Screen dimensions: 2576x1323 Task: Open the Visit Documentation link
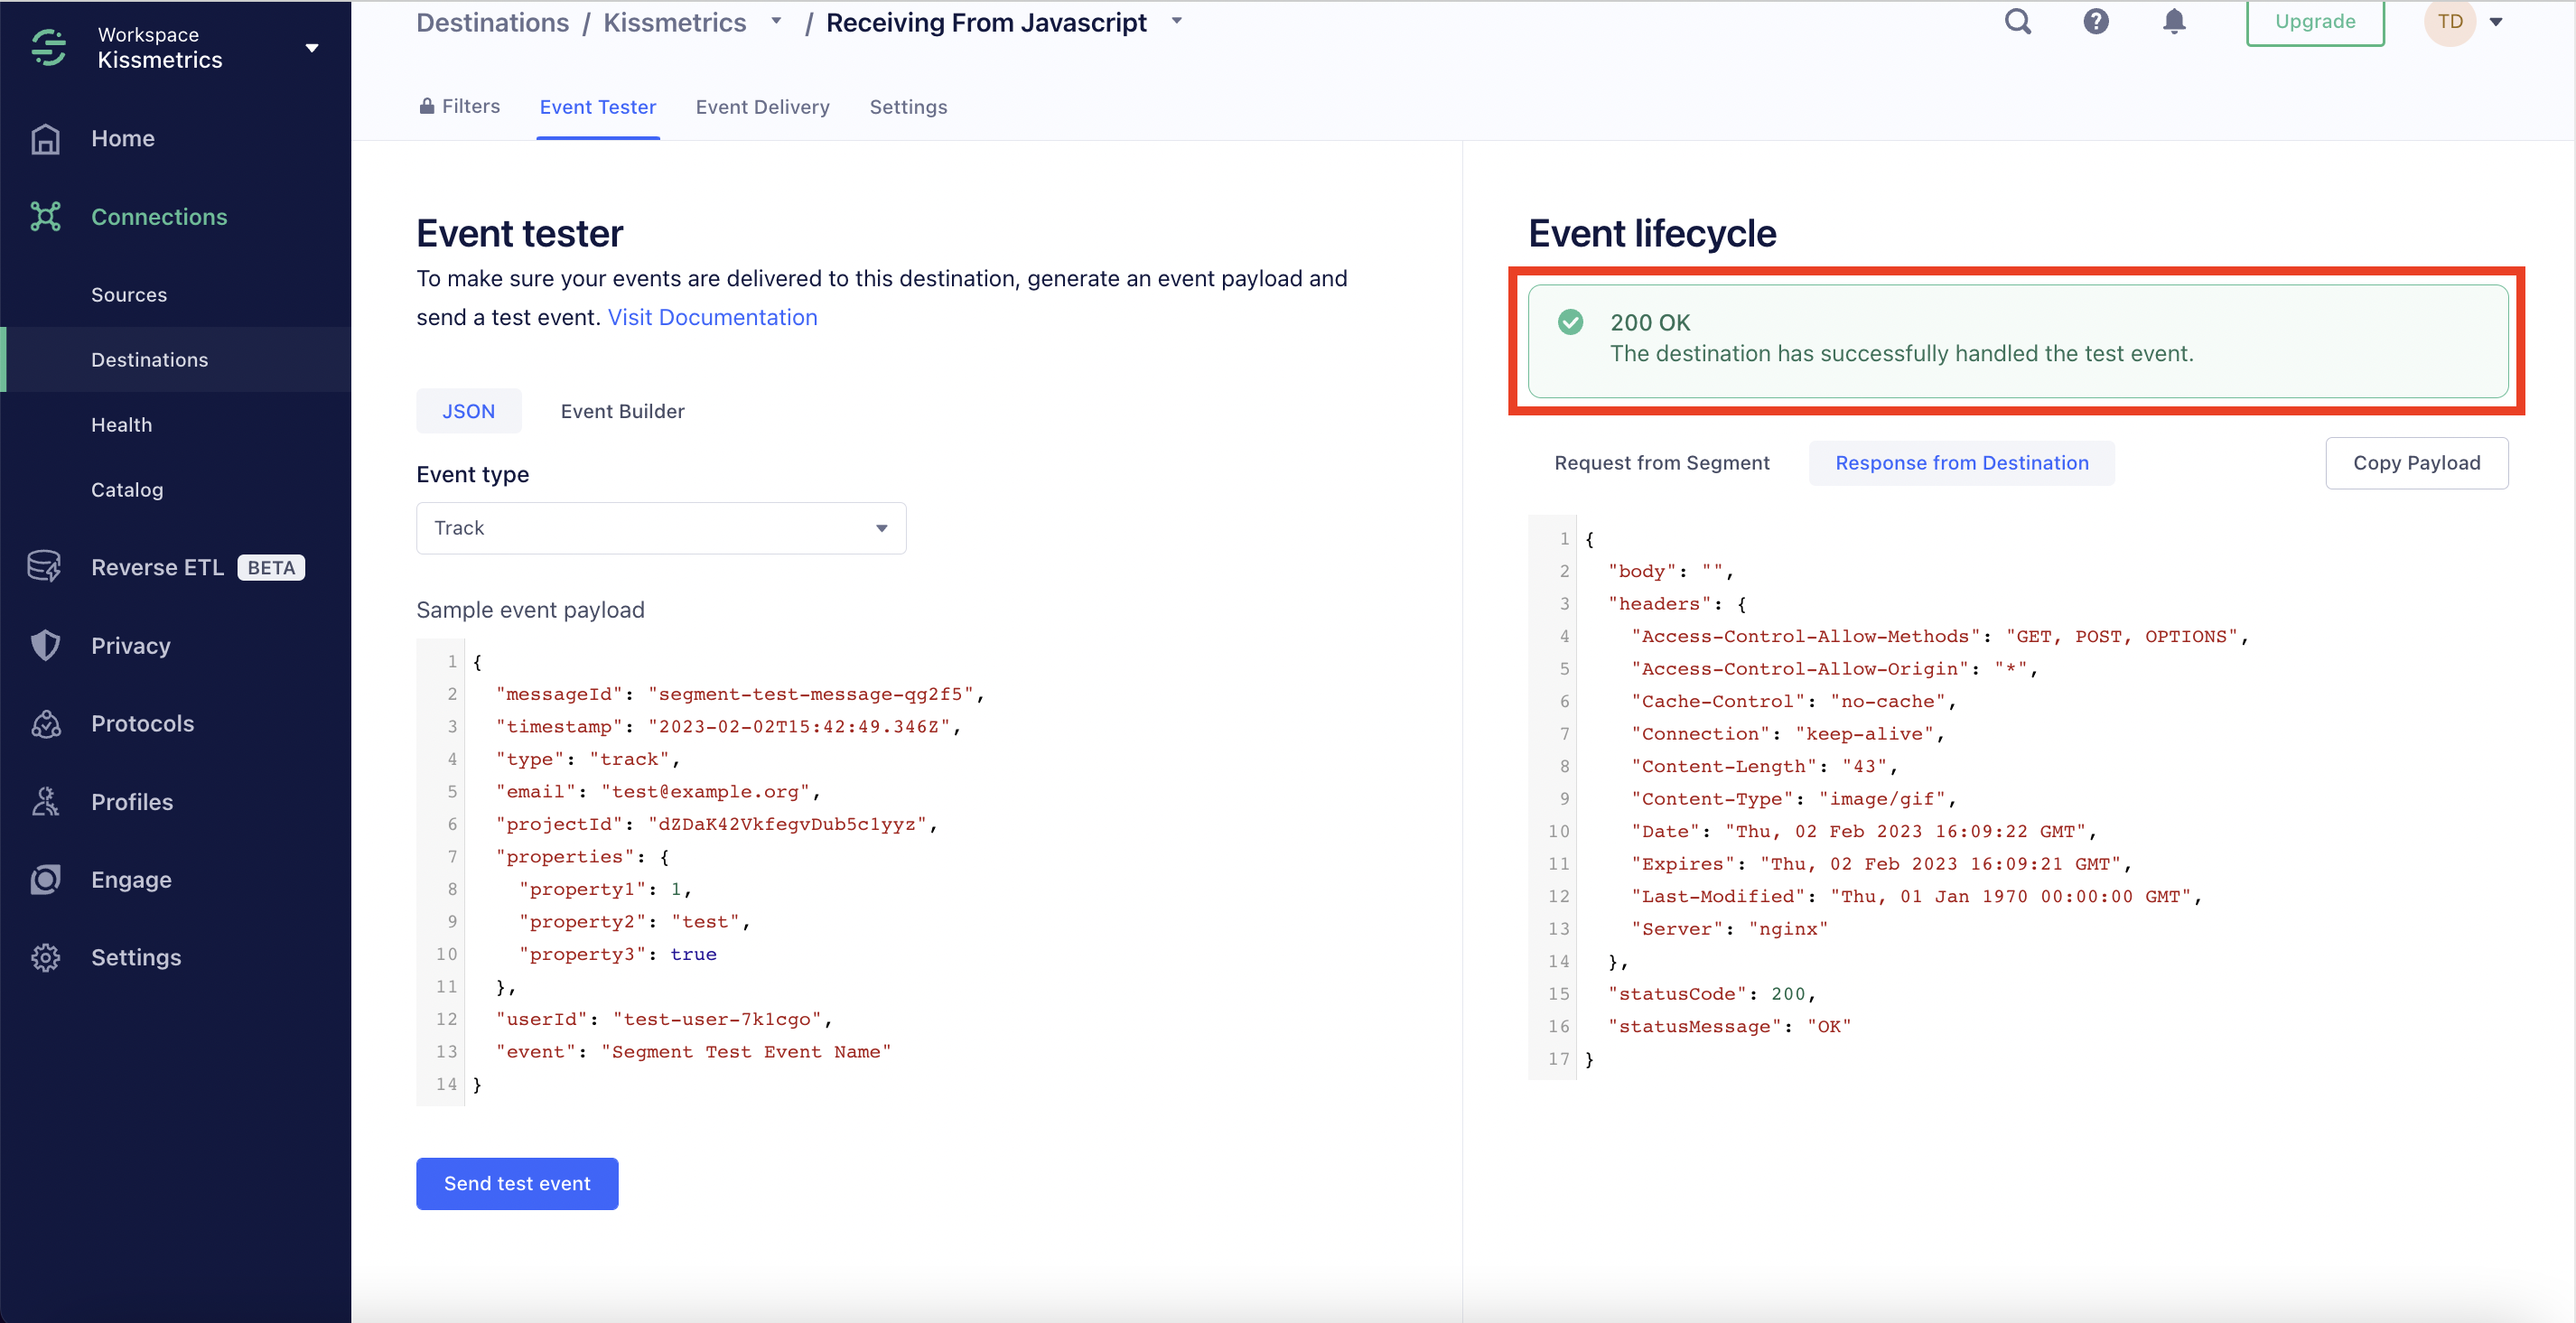pyautogui.click(x=712, y=317)
